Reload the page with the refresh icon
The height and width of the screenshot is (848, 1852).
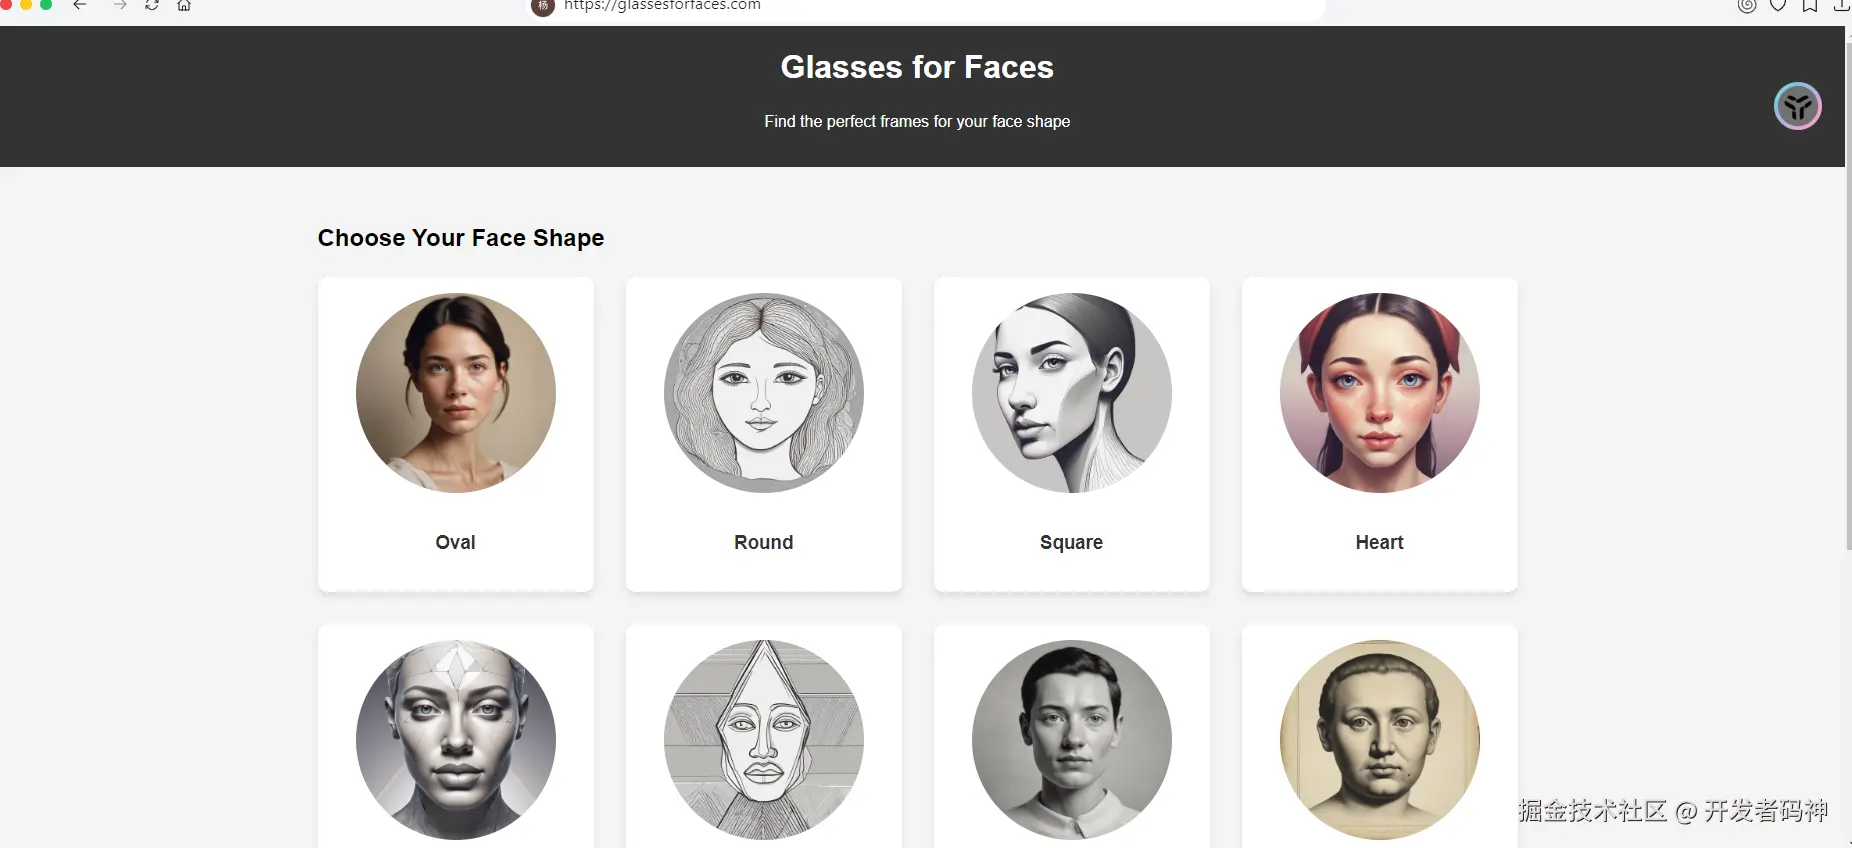pos(152,5)
